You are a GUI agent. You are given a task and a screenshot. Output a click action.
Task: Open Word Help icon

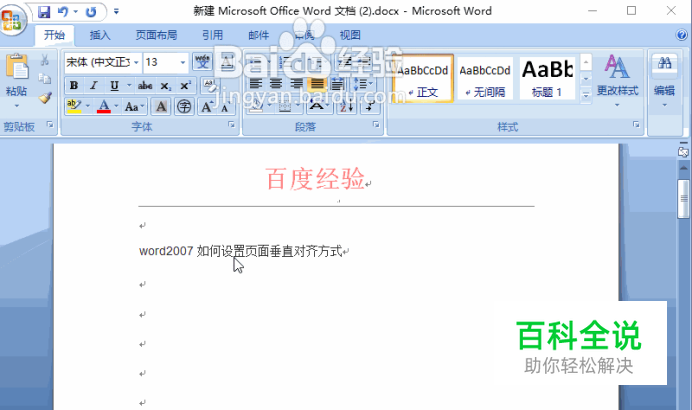(x=681, y=35)
